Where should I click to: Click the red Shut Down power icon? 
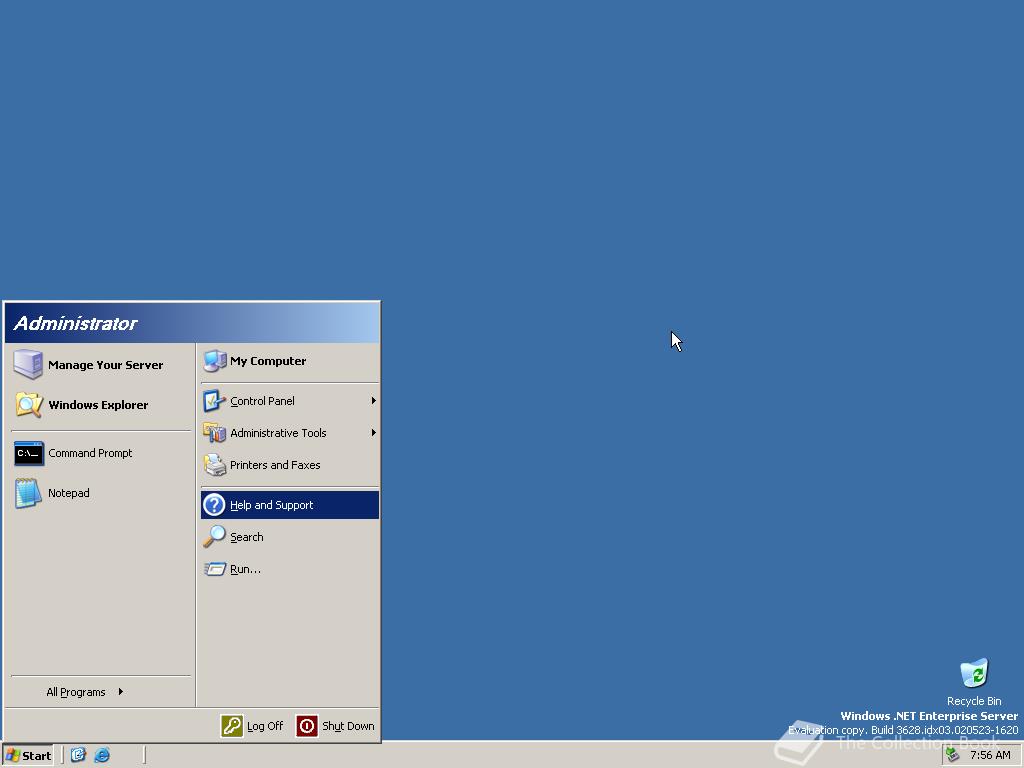coord(307,726)
